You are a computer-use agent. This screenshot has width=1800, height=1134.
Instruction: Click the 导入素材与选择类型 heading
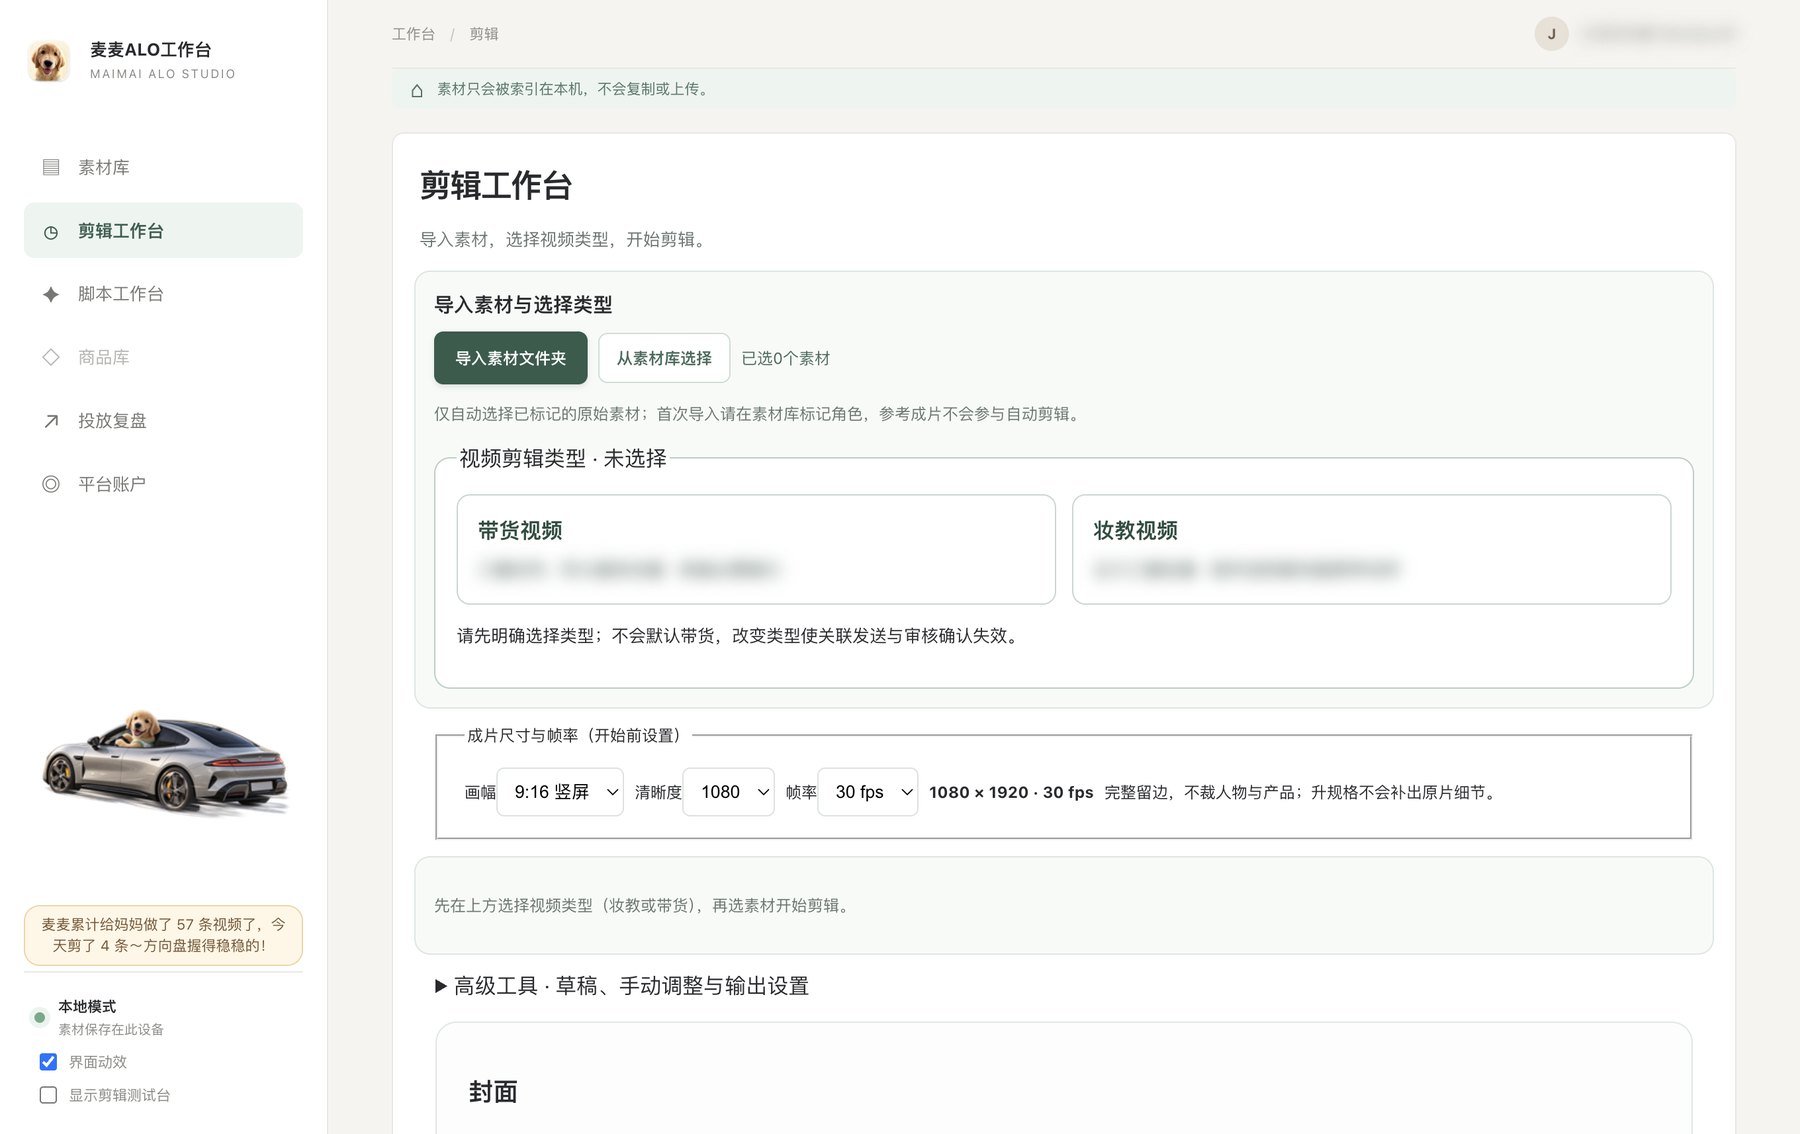coord(523,305)
